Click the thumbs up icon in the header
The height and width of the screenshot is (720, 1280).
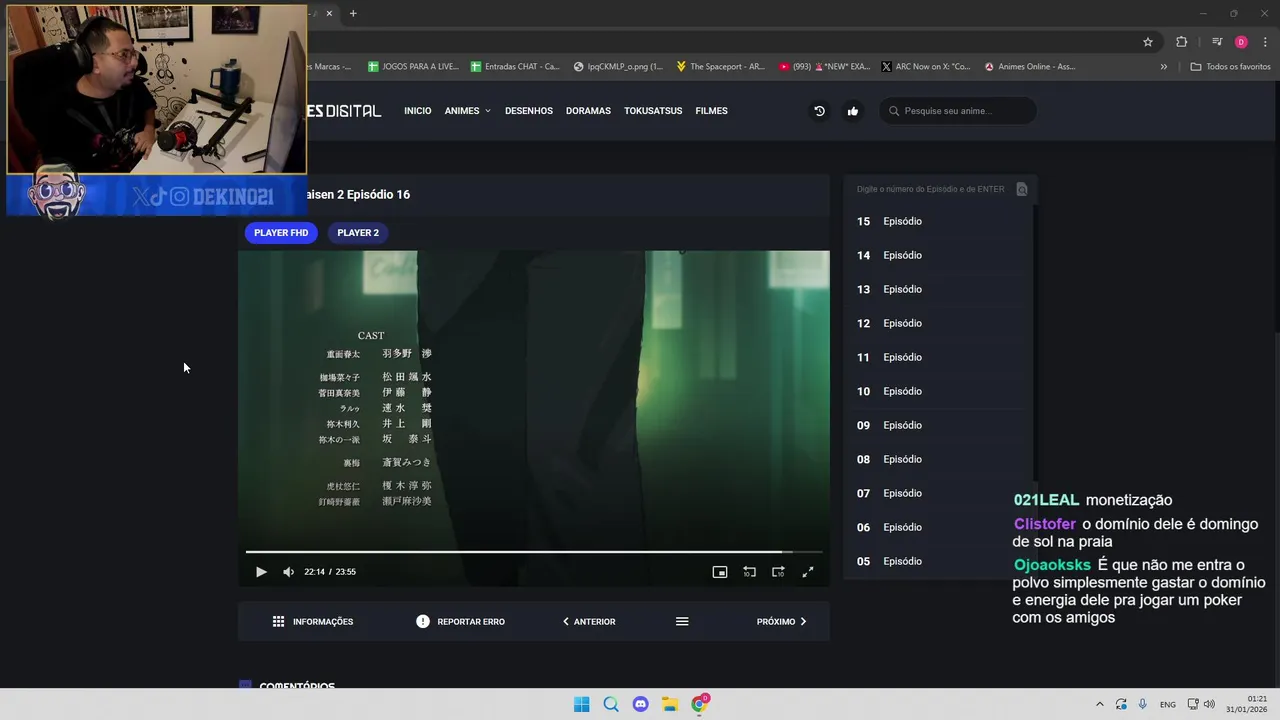(x=853, y=111)
